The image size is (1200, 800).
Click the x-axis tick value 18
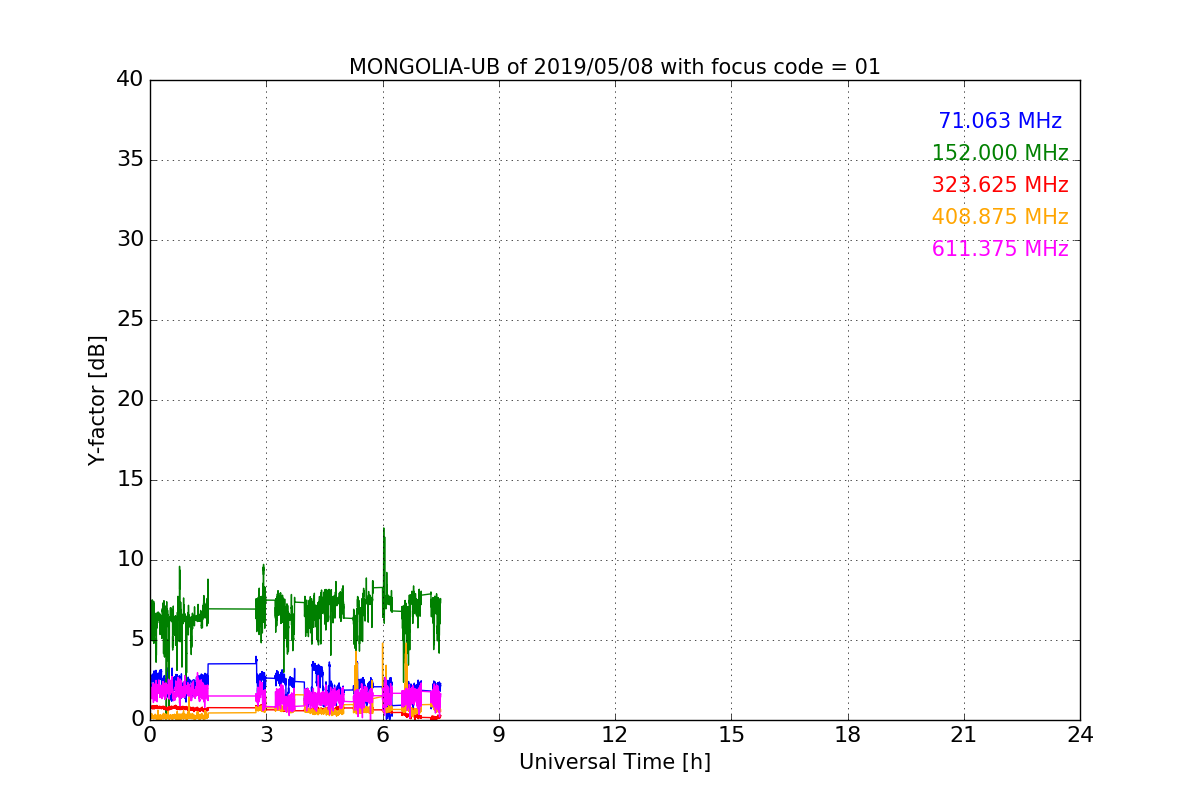click(848, 735)
